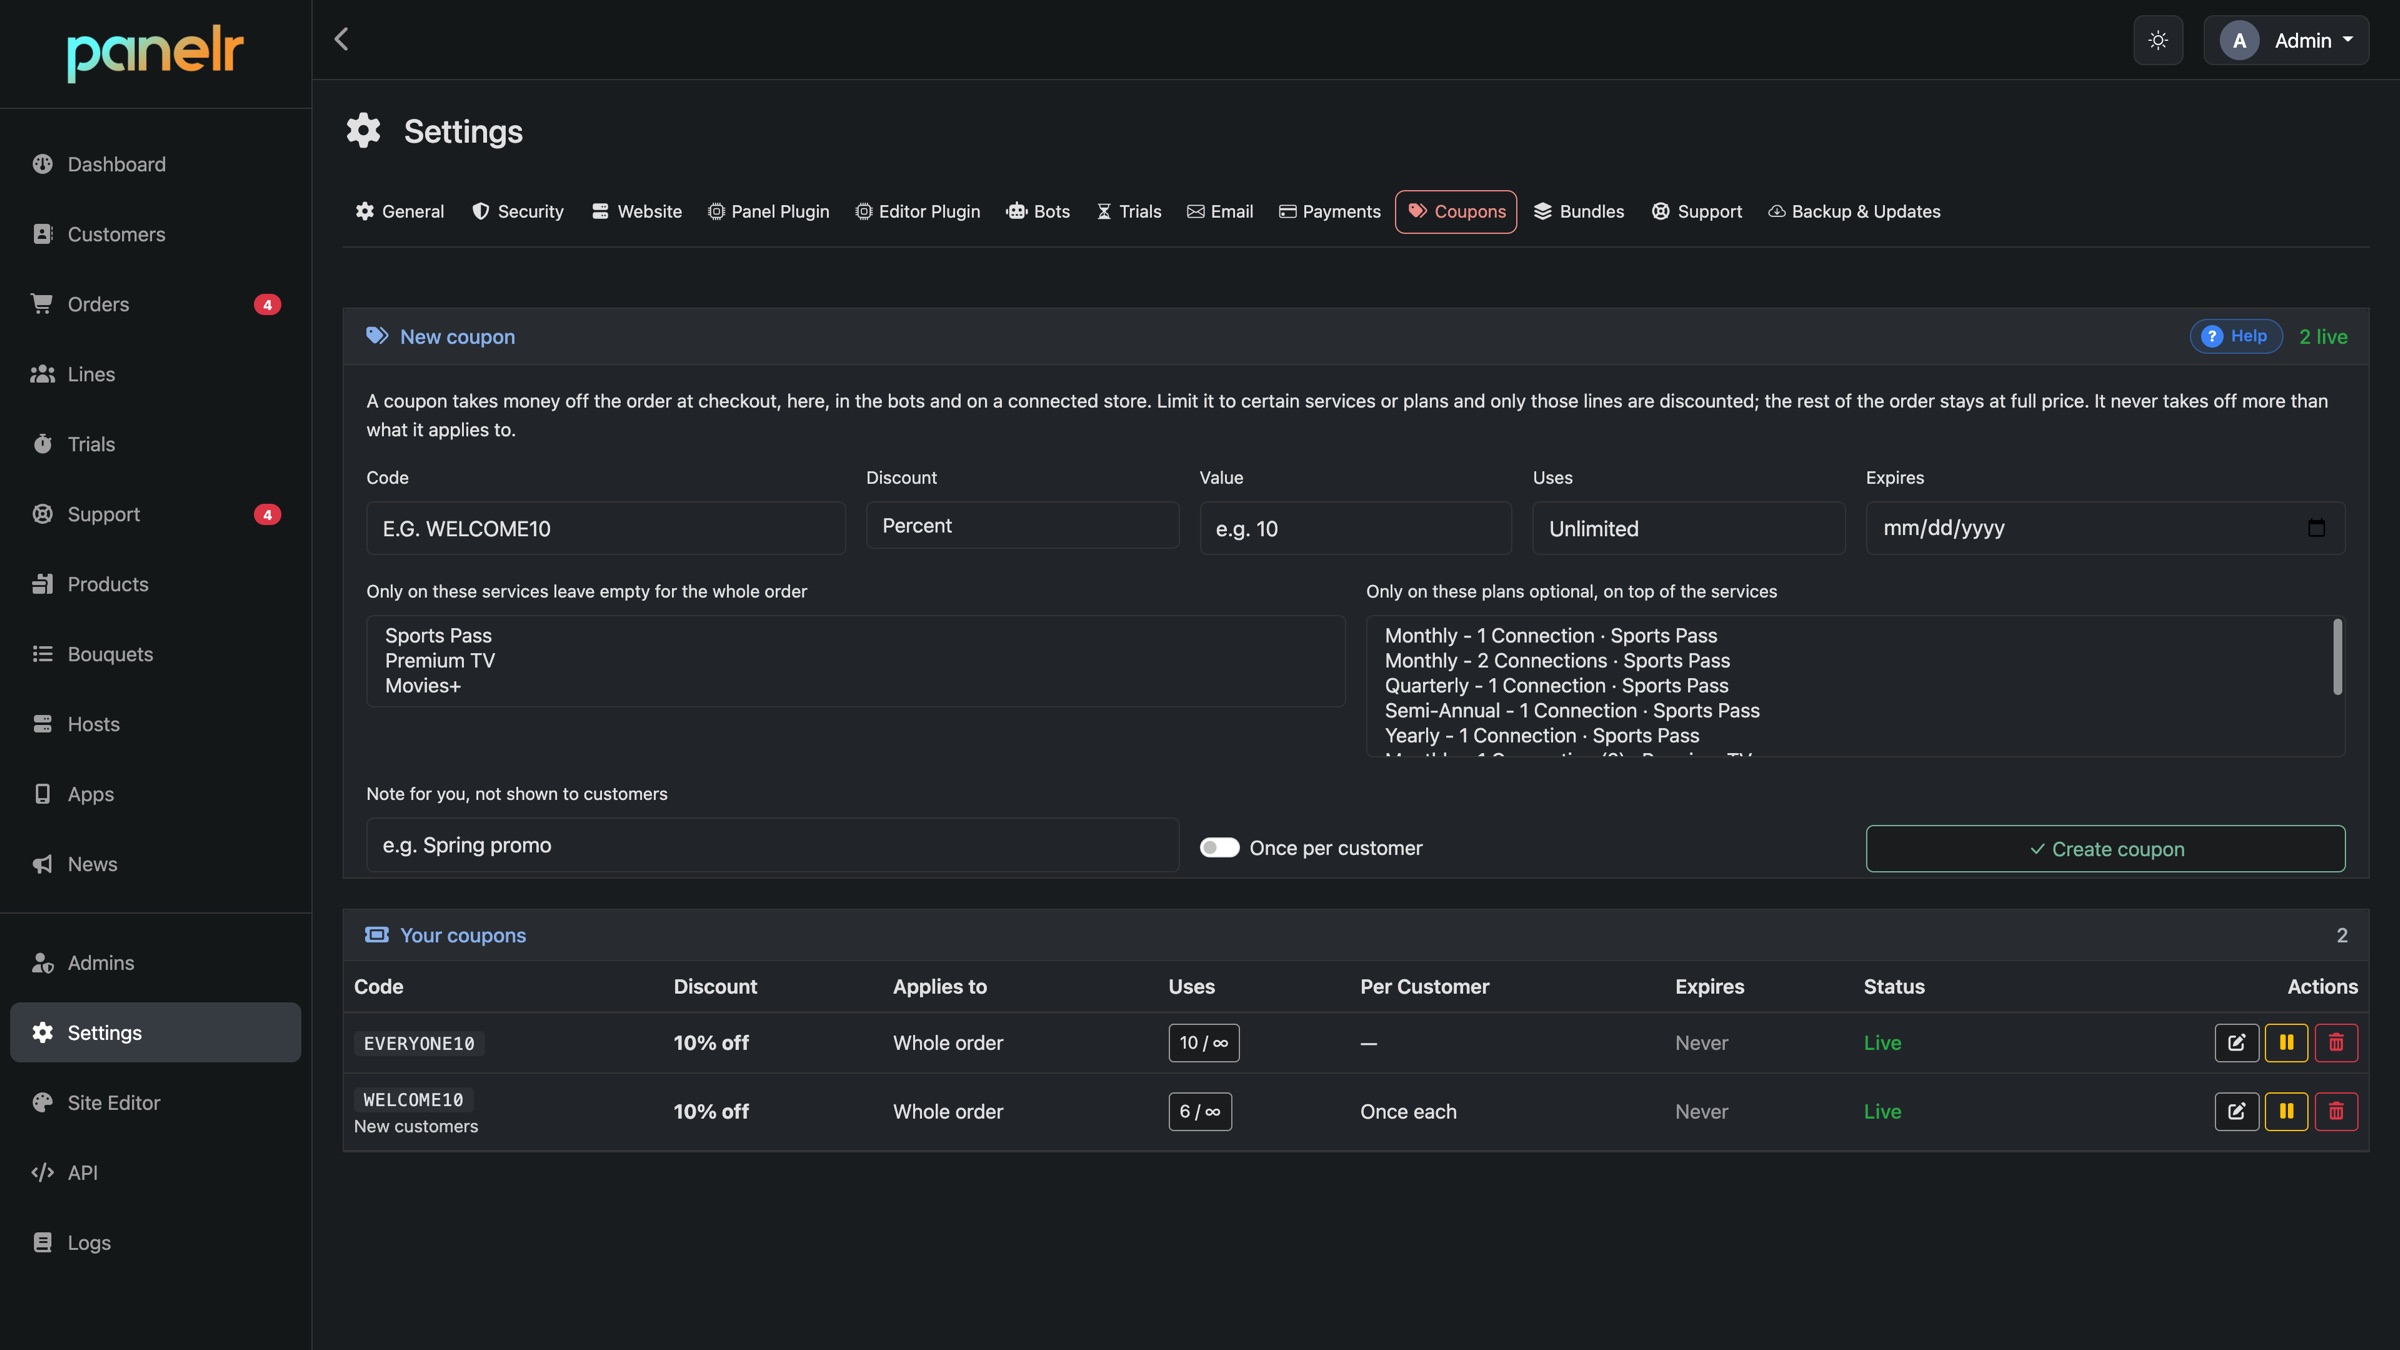The width and height of the screenshot is (2400, 1350).
Task: Delete the WELCOME10 coupon
Action: coord(2336,1111)
